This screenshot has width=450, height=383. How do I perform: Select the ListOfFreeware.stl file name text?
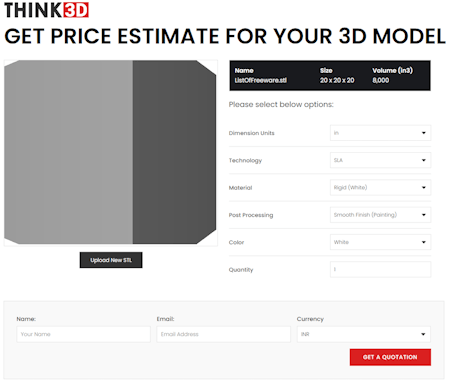[x=261, y=80]
